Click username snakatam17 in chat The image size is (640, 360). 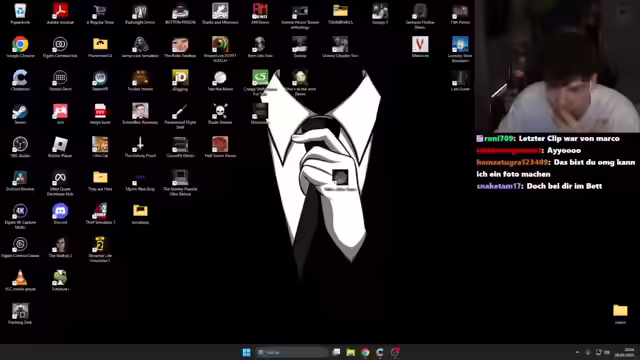point(499,186)
